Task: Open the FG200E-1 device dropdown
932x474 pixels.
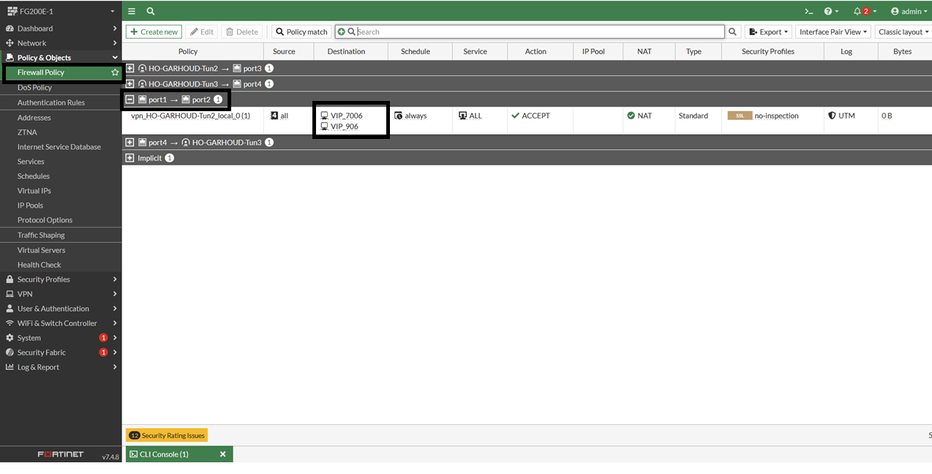Action: tap(61, 11)
